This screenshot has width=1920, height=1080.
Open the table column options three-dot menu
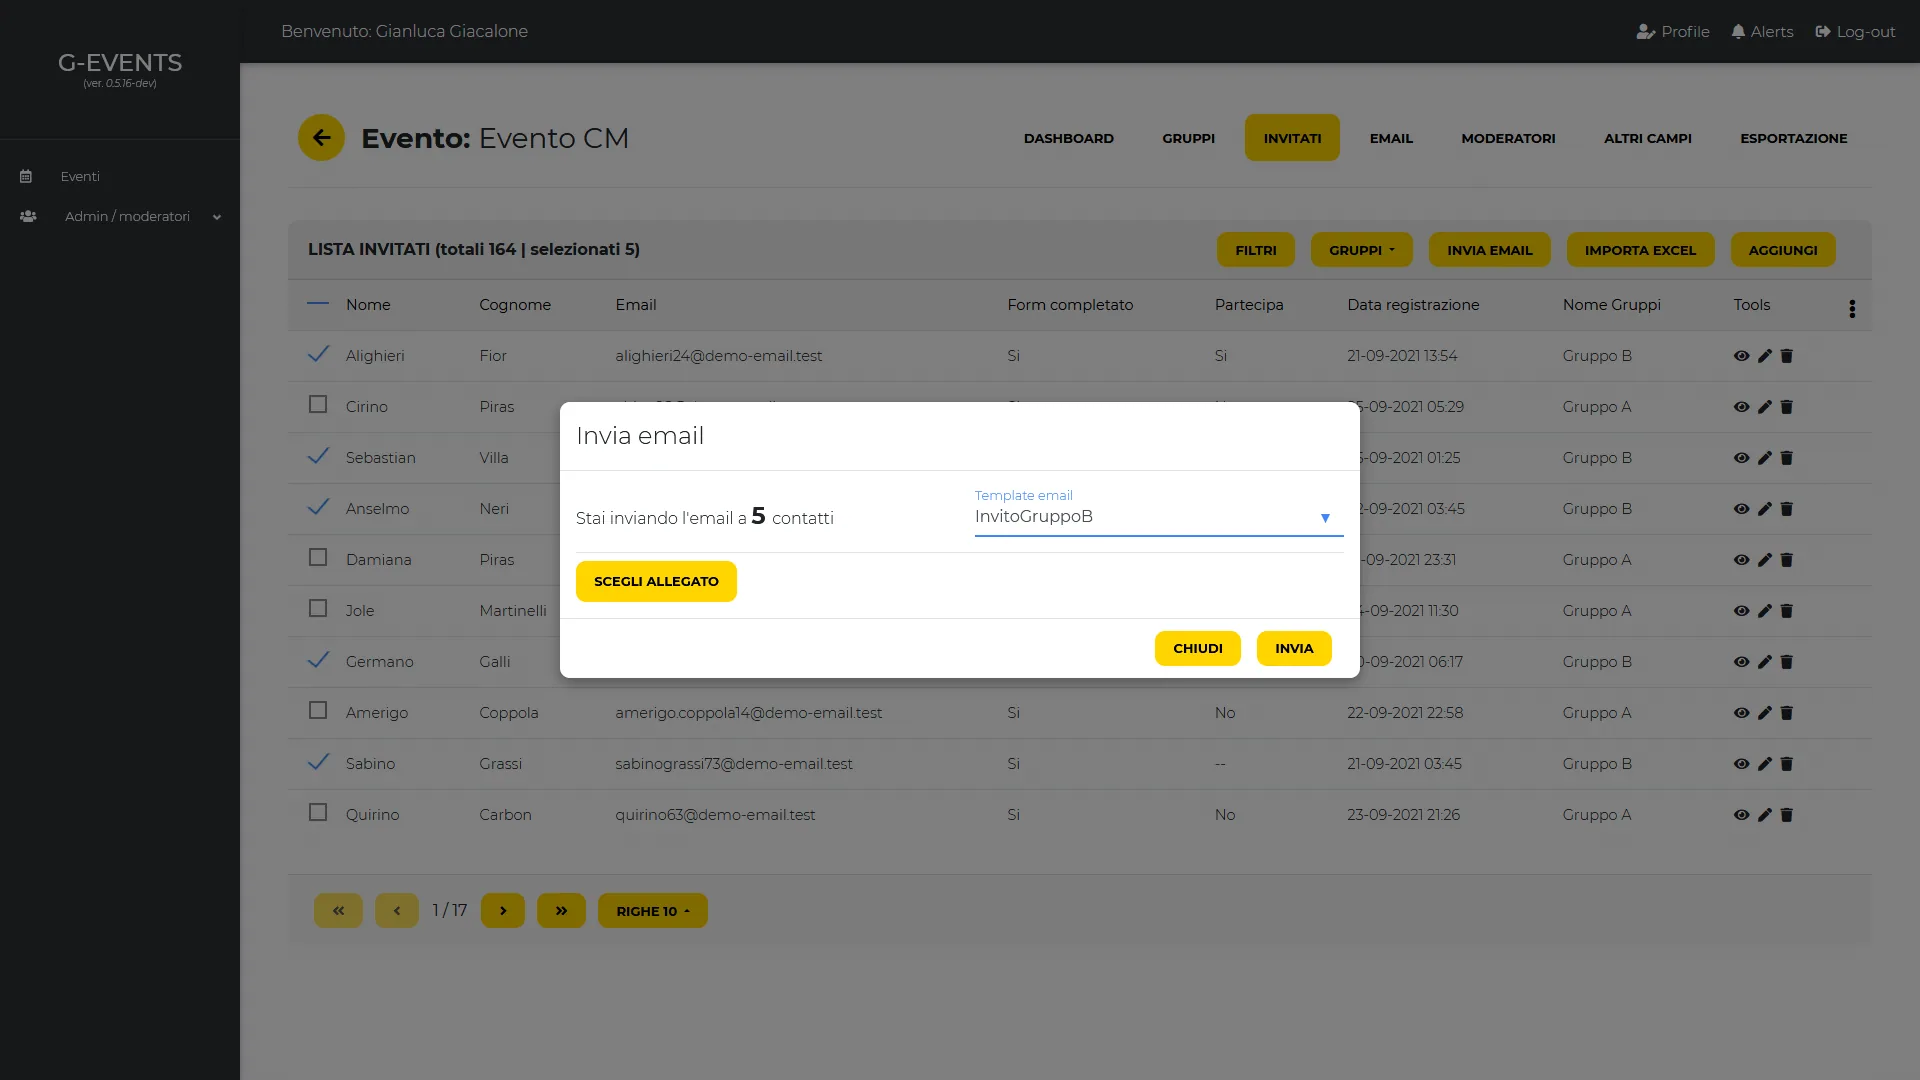click(1852, 309)
